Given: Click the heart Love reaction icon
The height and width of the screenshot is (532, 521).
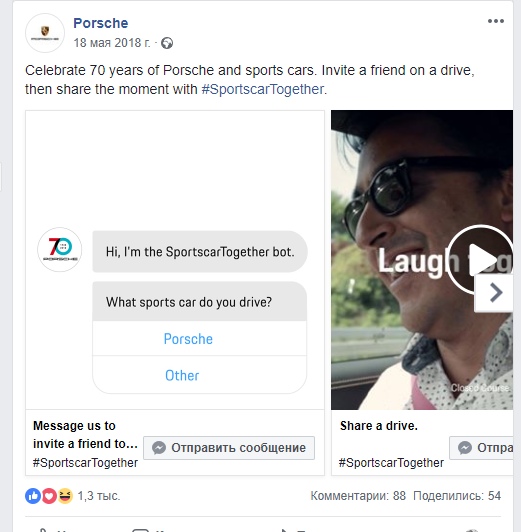Looking at the screenshot, I should (49, 496).
